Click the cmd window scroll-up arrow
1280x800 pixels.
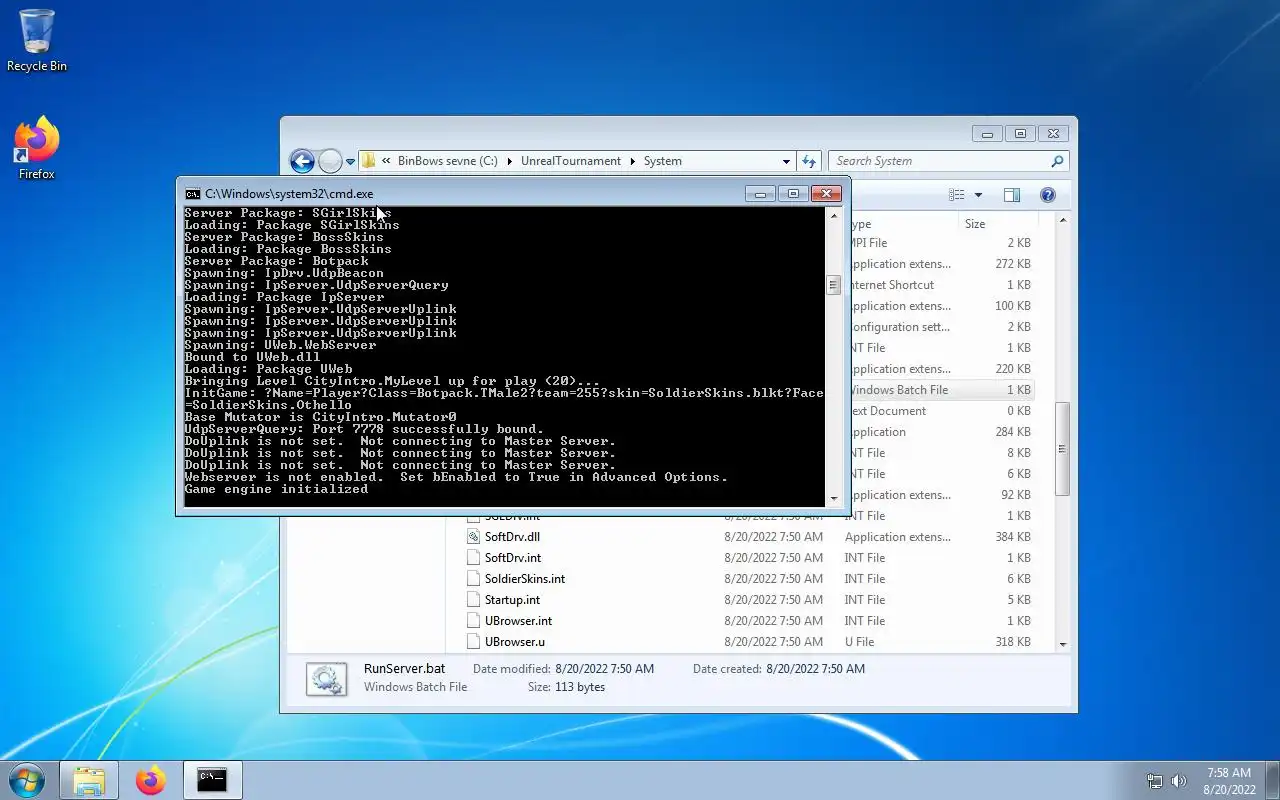(x=833, y=214)
